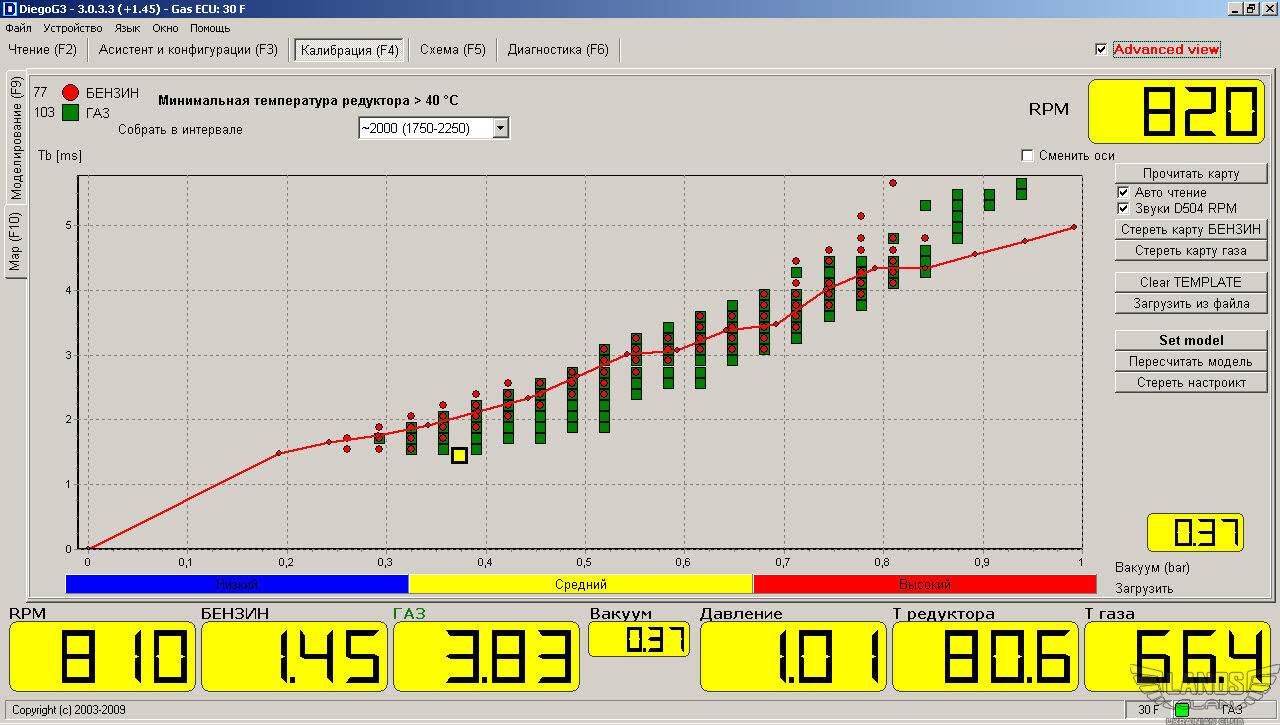
Task: Open the RPM interval ~2000 dropdown
Action: pyautogui.click(x=501, y=128)
